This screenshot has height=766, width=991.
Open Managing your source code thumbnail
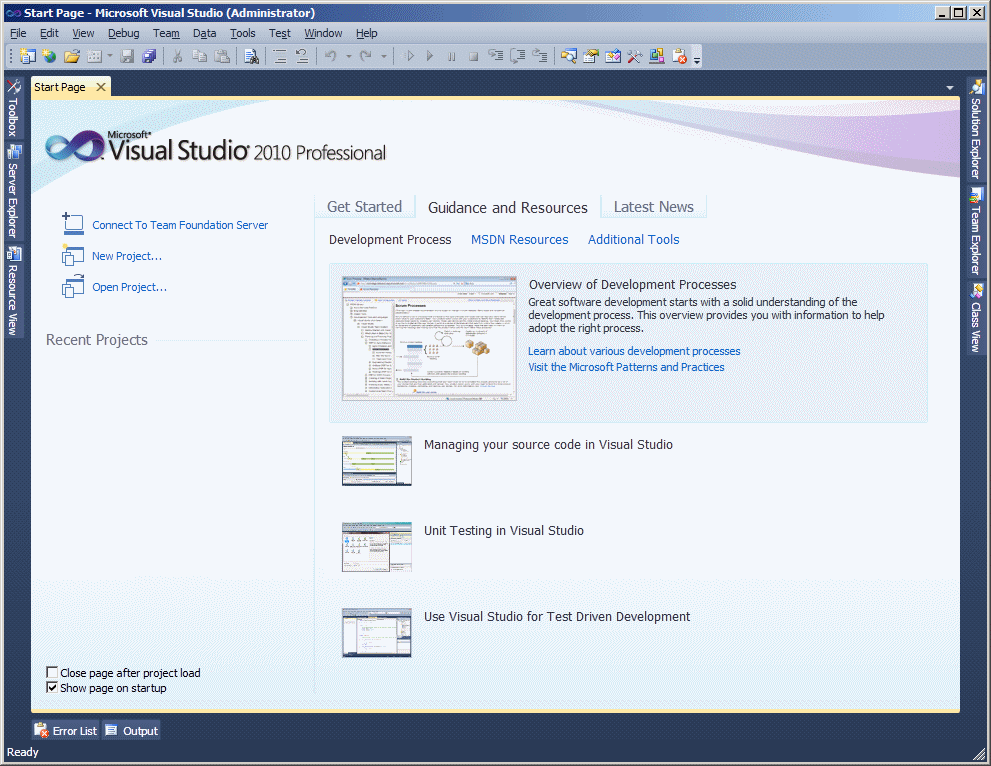point(377,461)
